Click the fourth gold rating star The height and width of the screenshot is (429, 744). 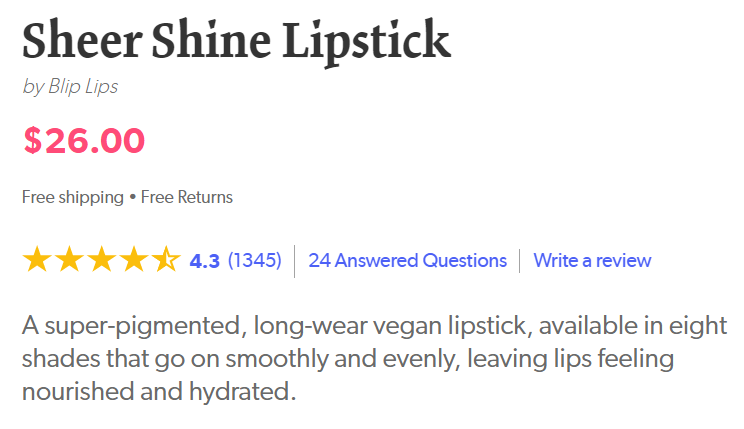pyautogui.click(x=133, y=261)
